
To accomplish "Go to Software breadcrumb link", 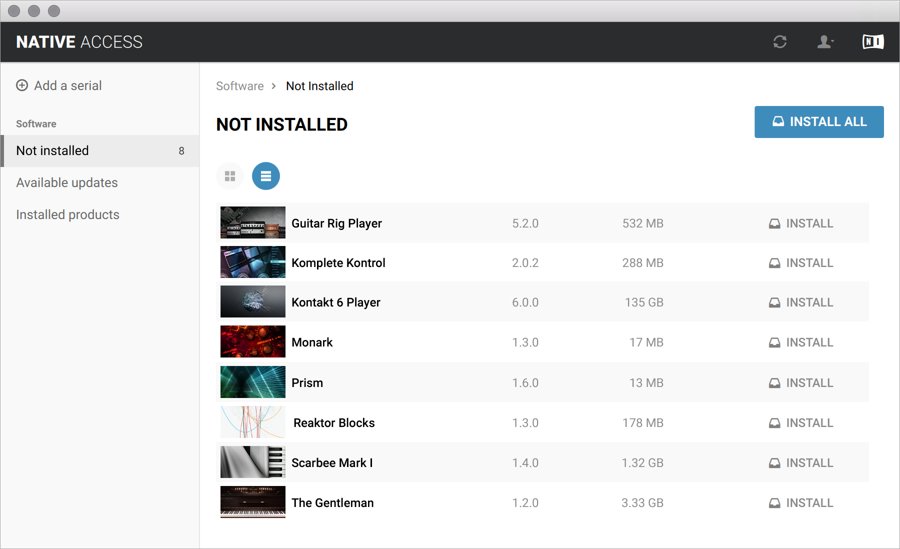I will (x=240, y=86).
